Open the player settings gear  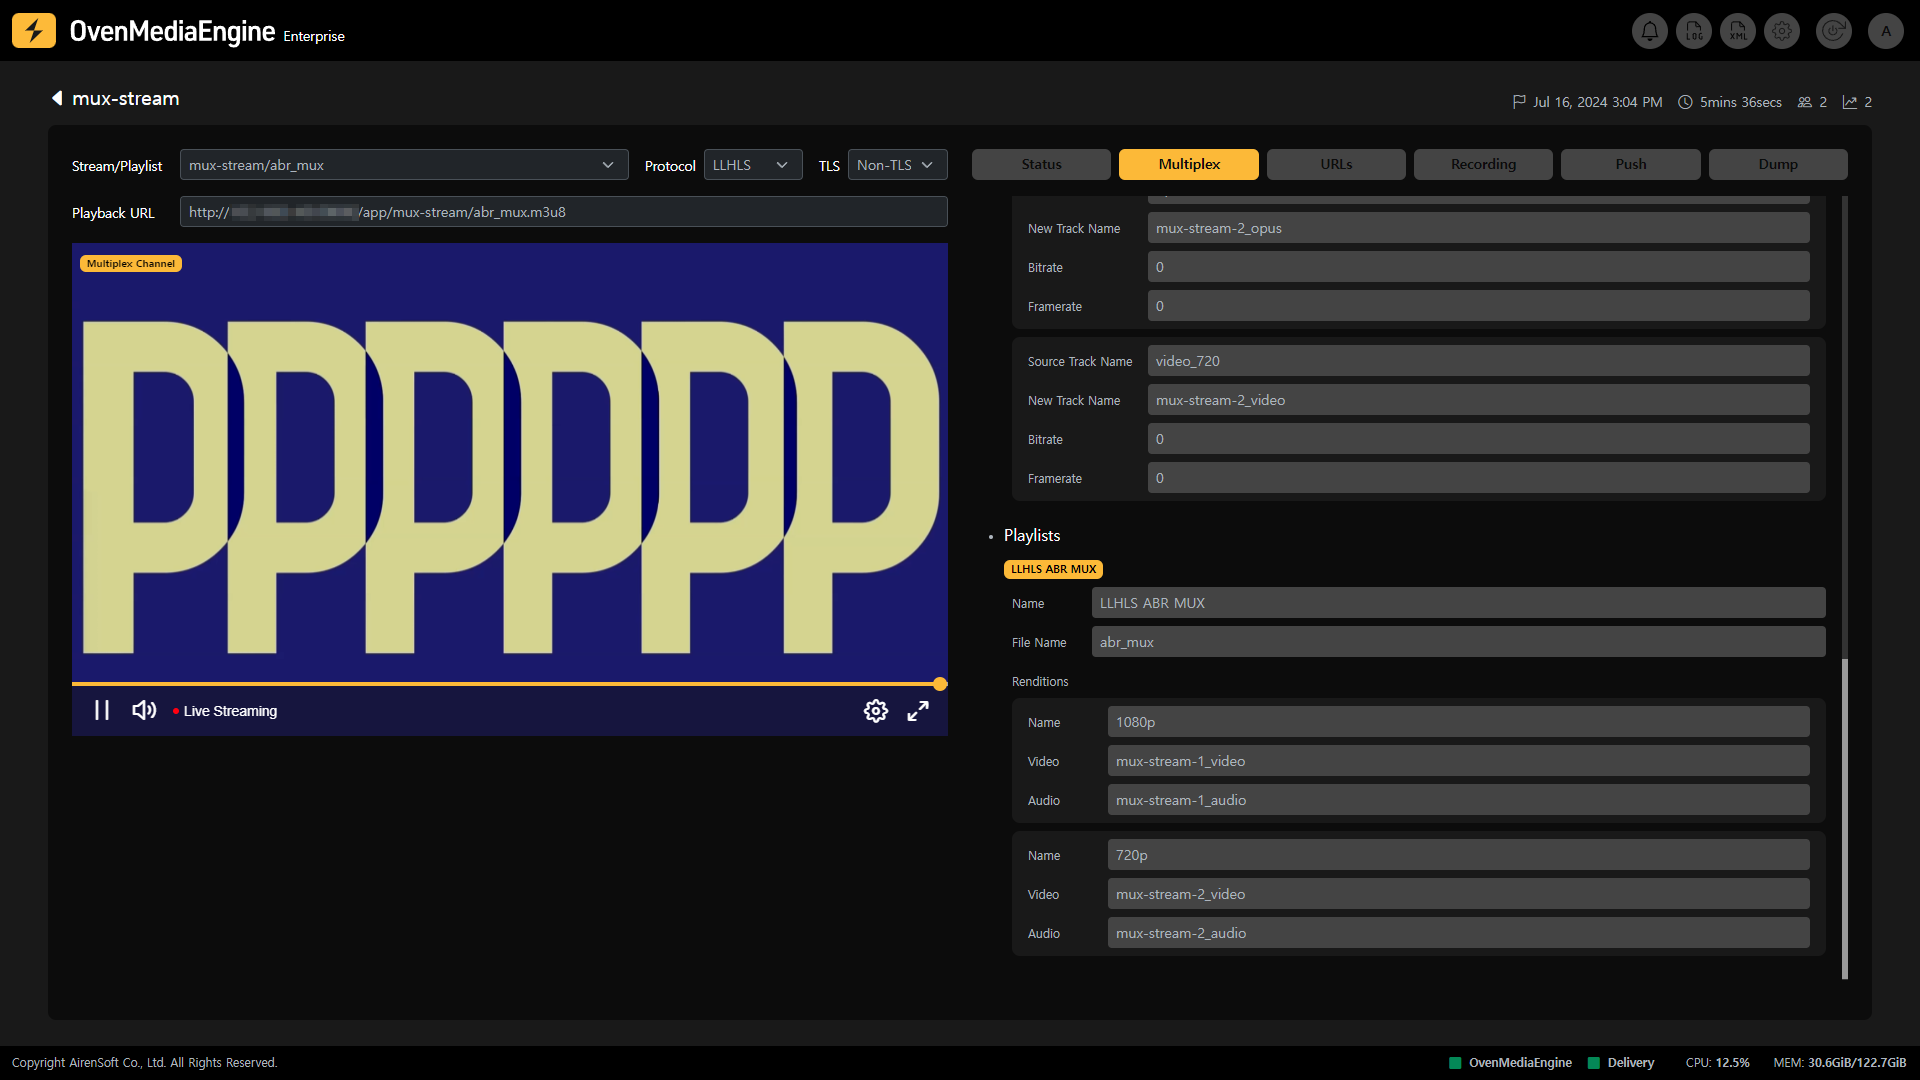[875, 711]
